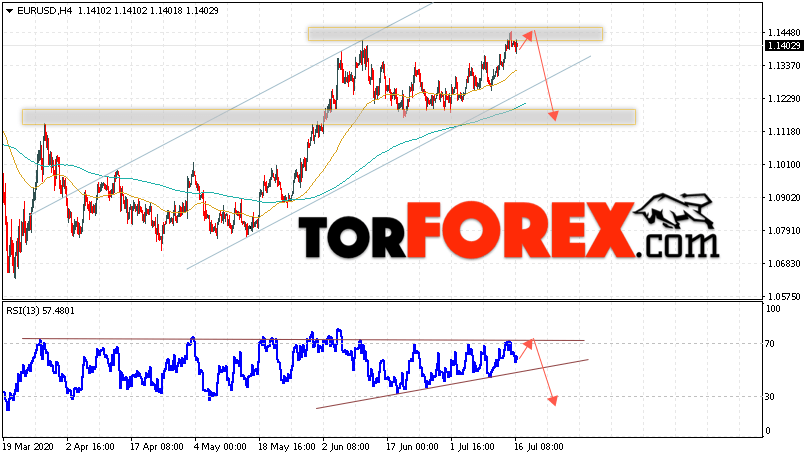The height and width of the screenshot is (458, 808).
Task: Select the 1.10100 price axis label
Action: 784,165
